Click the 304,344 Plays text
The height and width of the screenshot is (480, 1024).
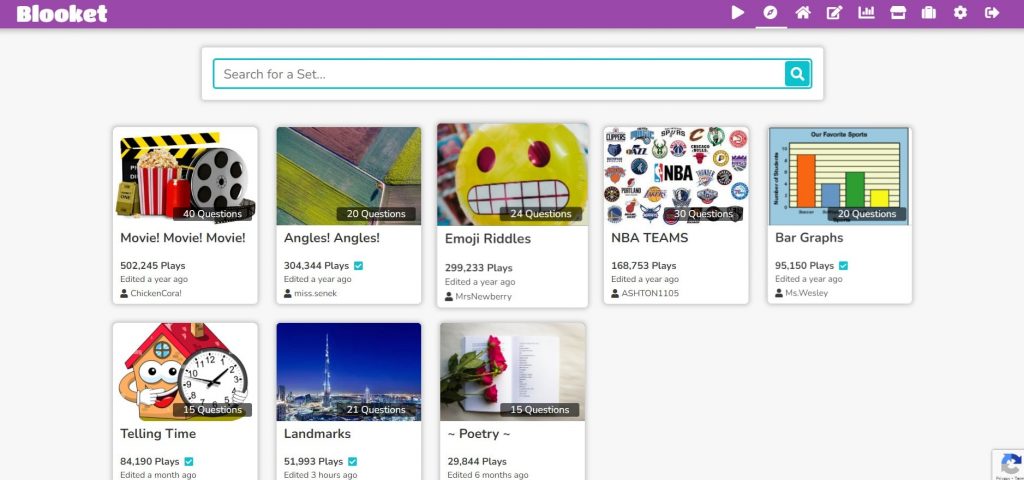click(317, 266)
